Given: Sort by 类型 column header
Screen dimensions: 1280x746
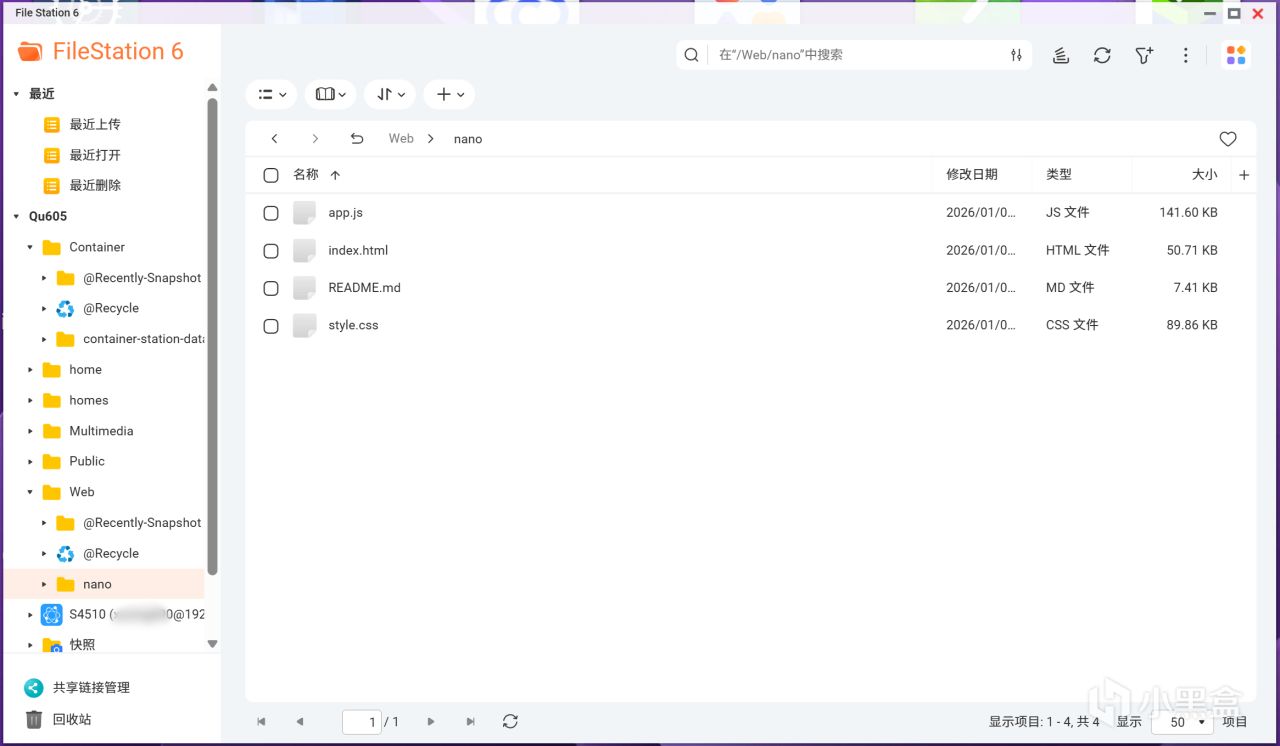Looking at the screenshot, I should click(1059, 174).
